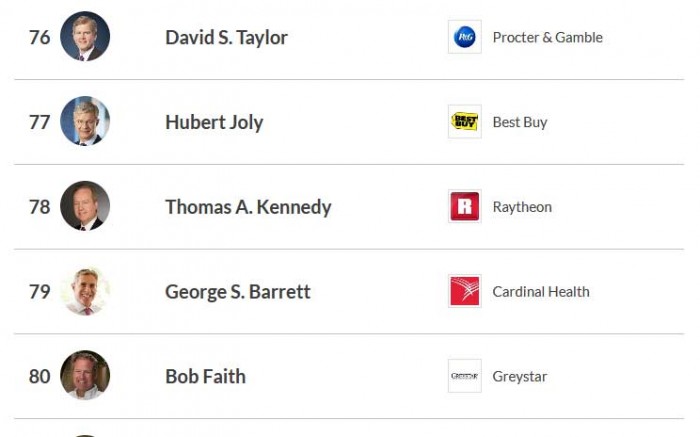Open David S. Taylor's name link

tap(226, 38)
